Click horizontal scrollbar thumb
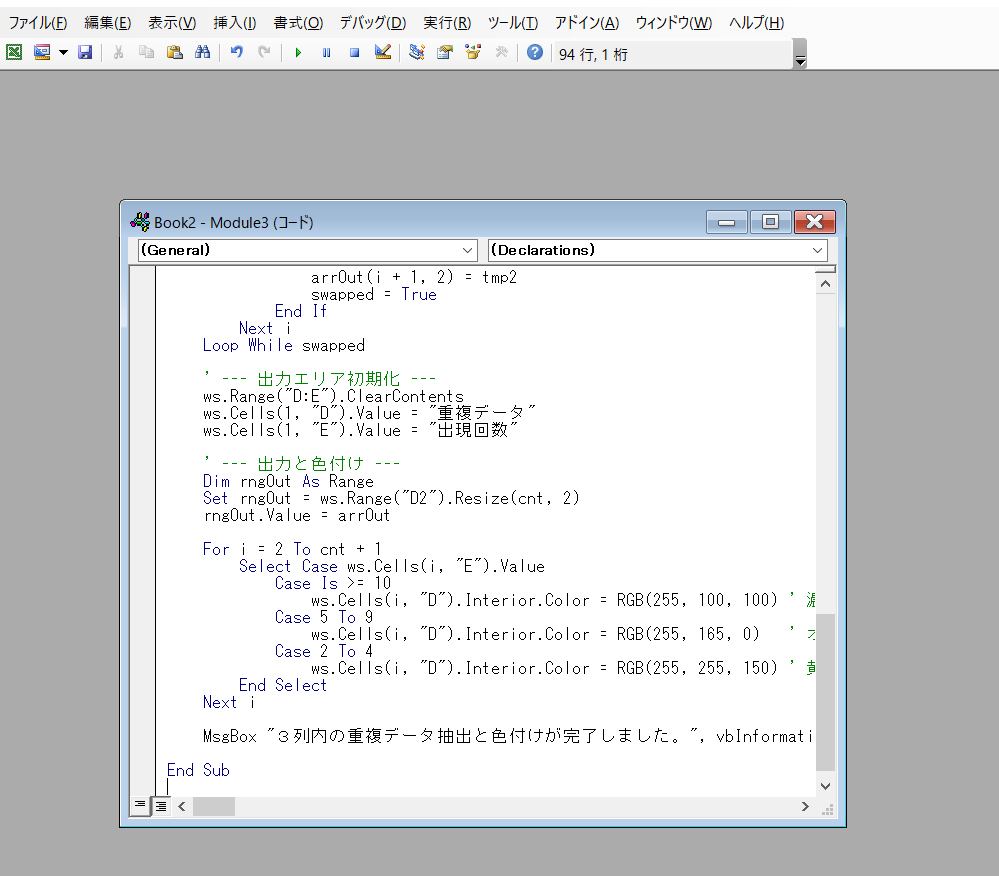 point(214,807)
